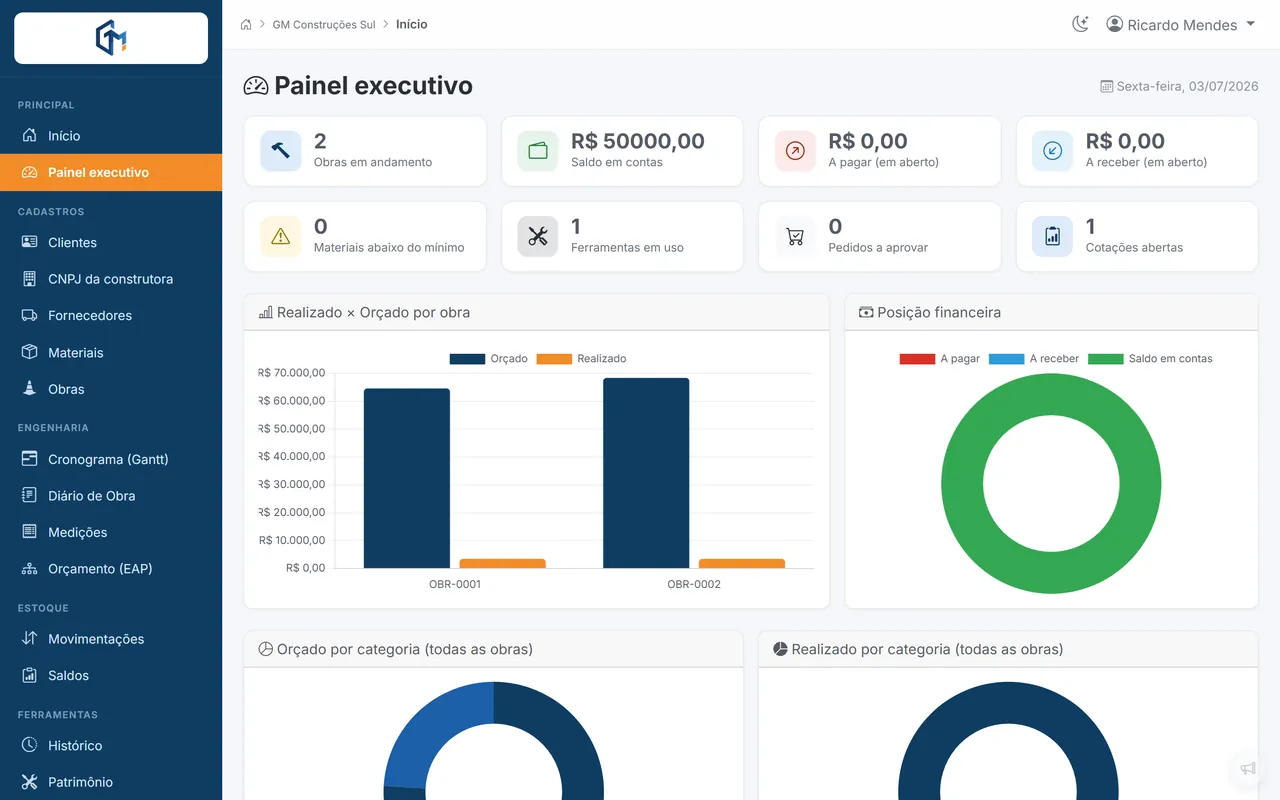The width and height of the screenshot is (1280, 800).
Task: Click the box icon for Materiais
Action: pyautogui.click(x=29, y=352)
